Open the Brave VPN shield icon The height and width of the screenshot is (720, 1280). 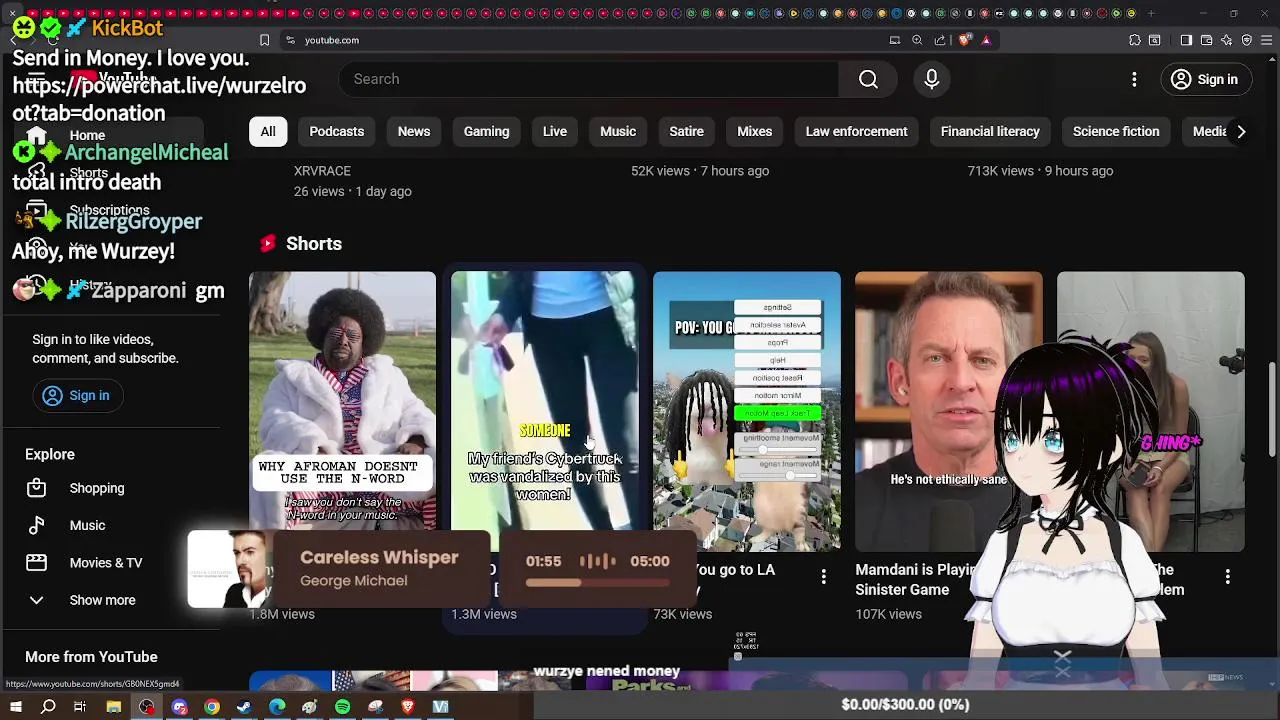coord(1247,40)
